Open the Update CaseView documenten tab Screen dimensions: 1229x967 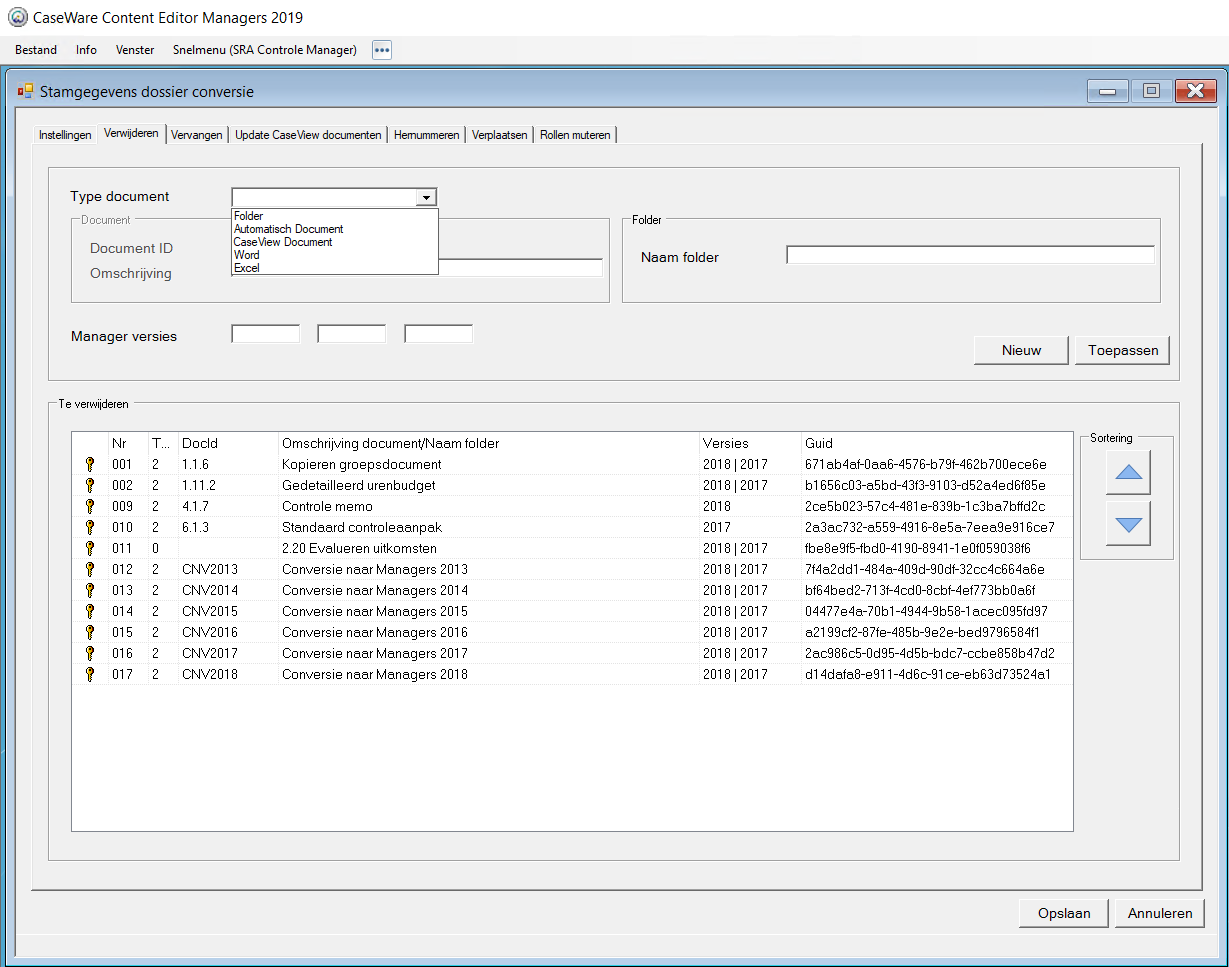[308, 135]
